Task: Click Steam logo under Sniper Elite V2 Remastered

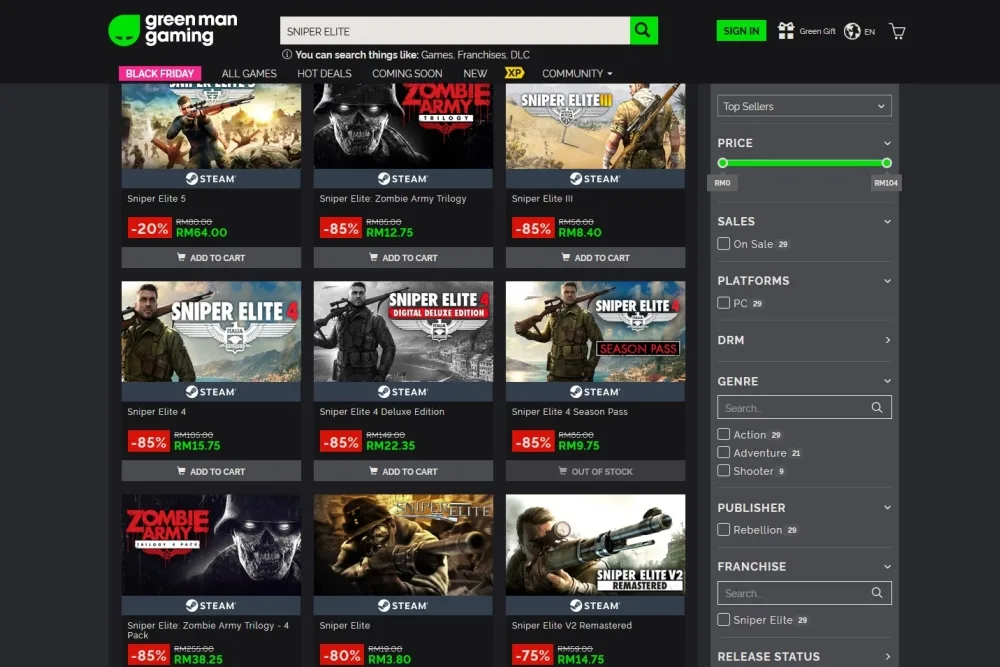Action: (x=595, y=605)
